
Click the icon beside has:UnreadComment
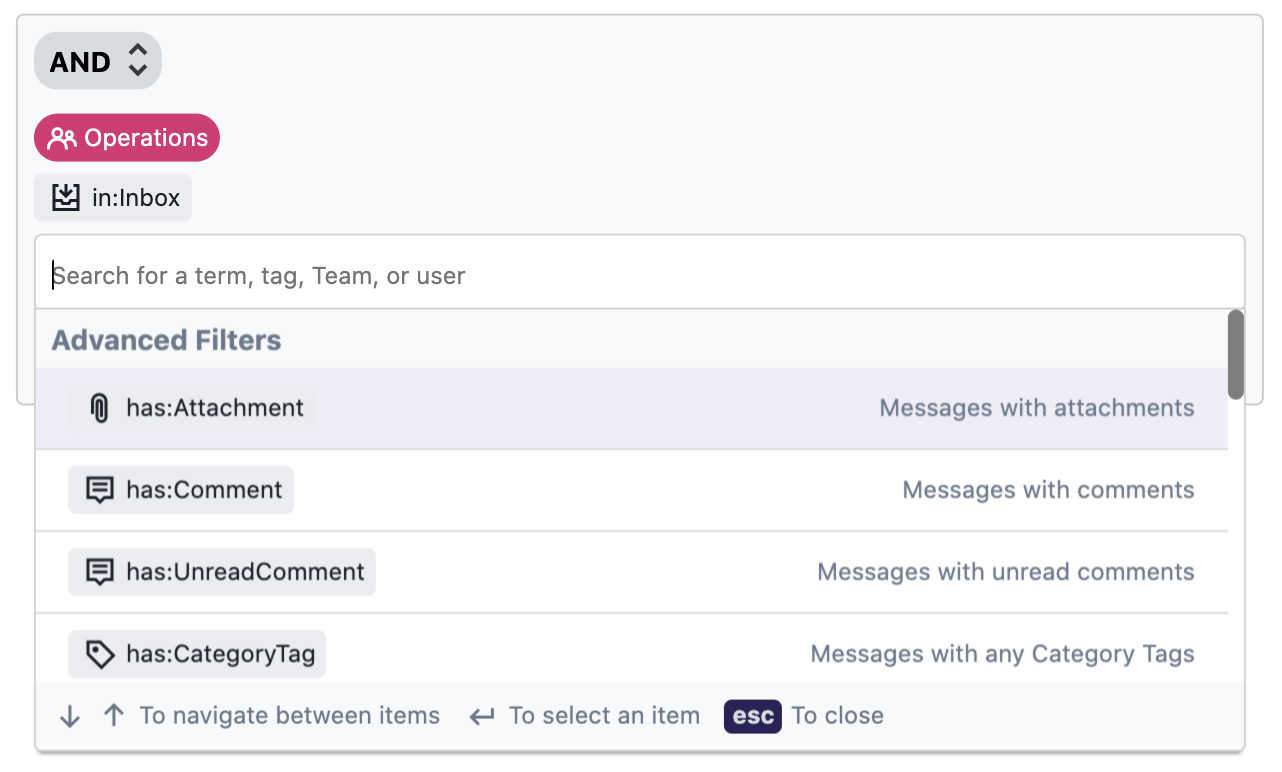coord(99,572)
